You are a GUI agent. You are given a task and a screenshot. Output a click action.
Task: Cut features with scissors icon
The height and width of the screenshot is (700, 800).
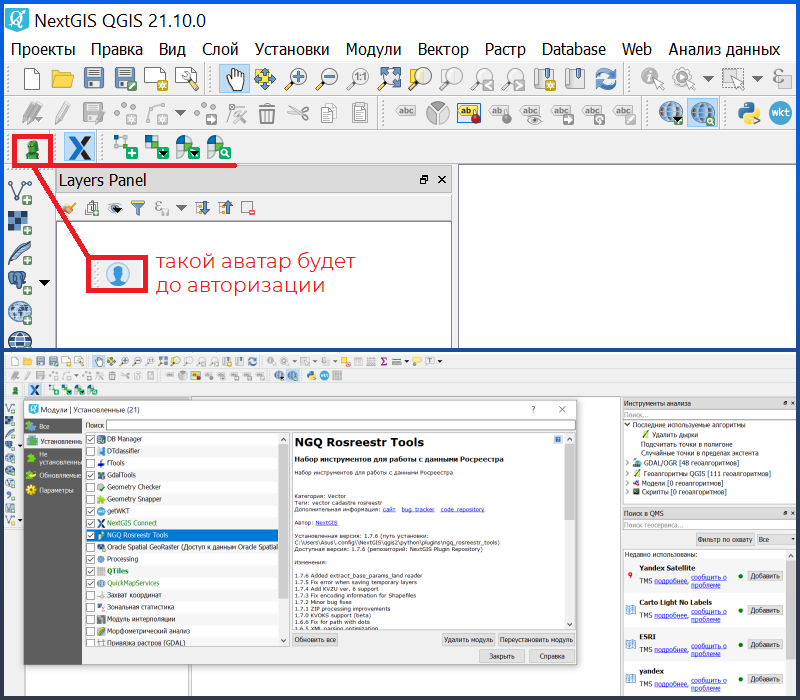point(298,113)
